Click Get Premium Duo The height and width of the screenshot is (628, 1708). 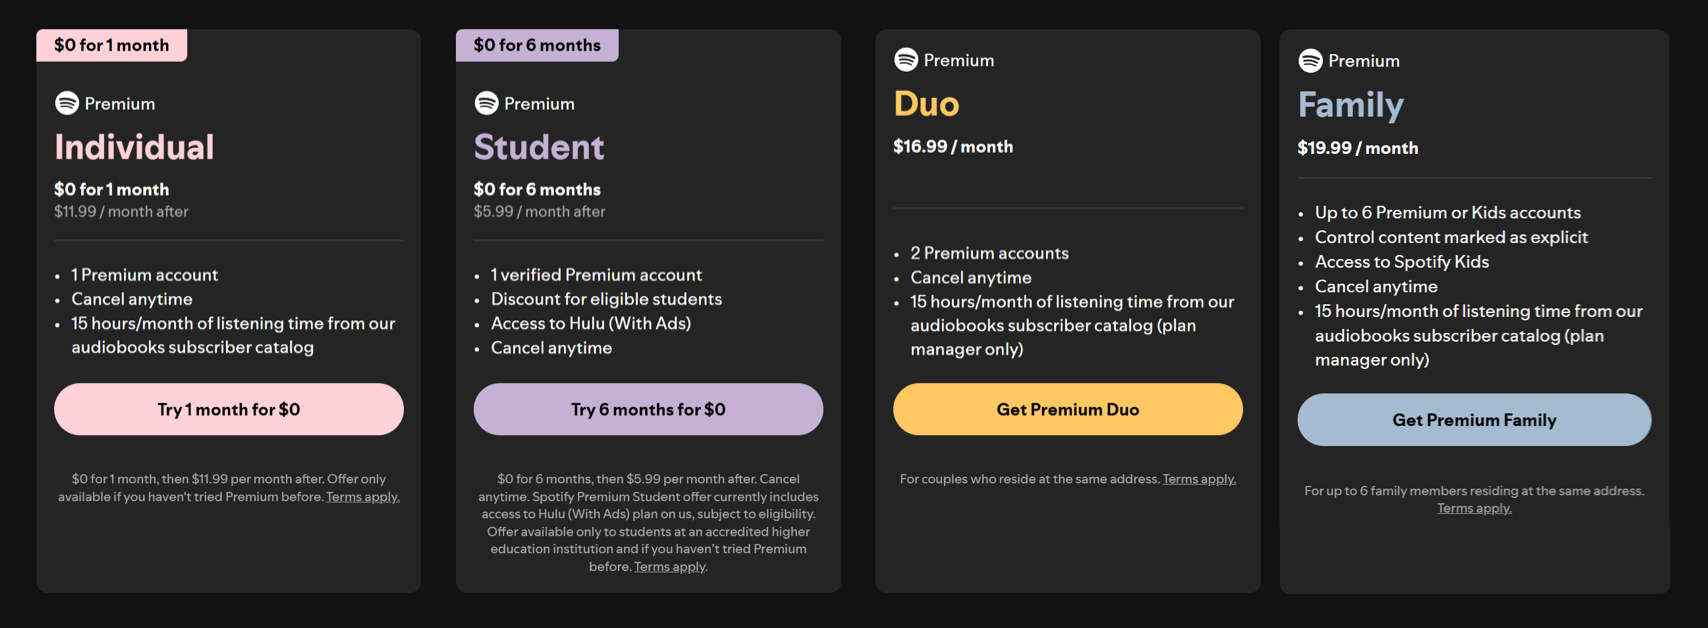[1067, 409]
